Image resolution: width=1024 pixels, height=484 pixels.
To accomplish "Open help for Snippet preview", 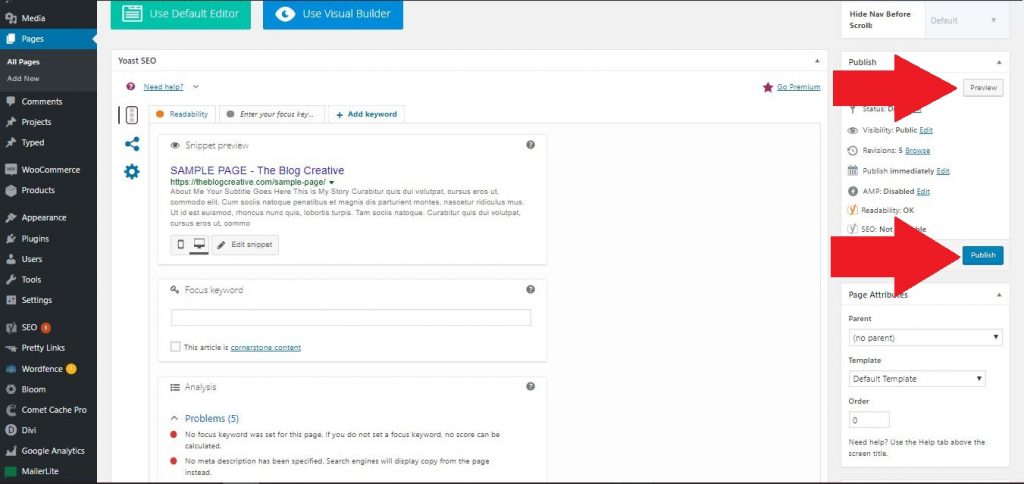I will (530, 145).
